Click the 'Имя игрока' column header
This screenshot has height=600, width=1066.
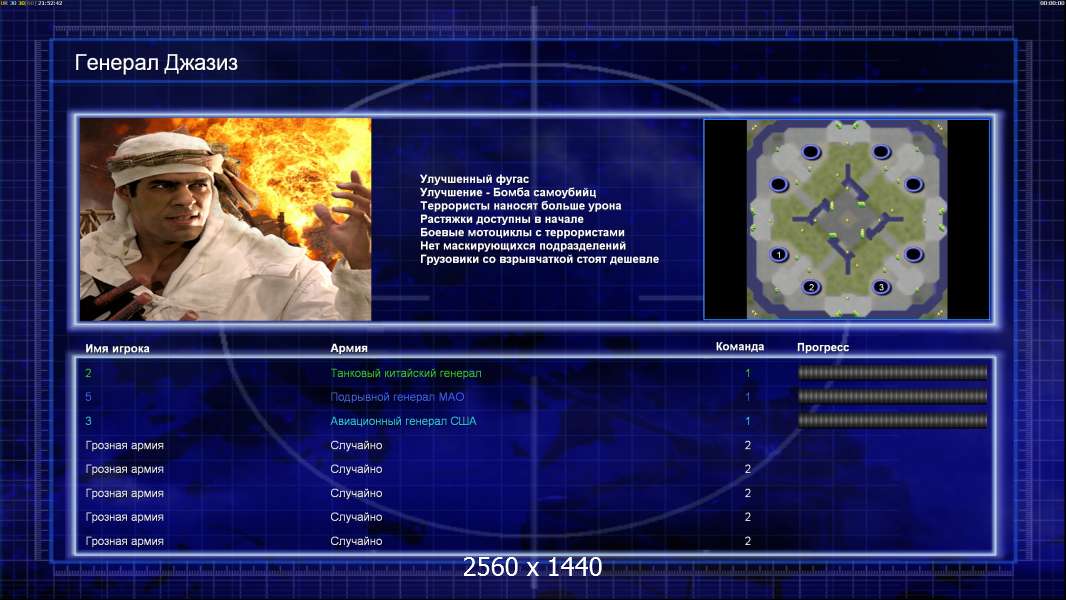pos(117,348)
